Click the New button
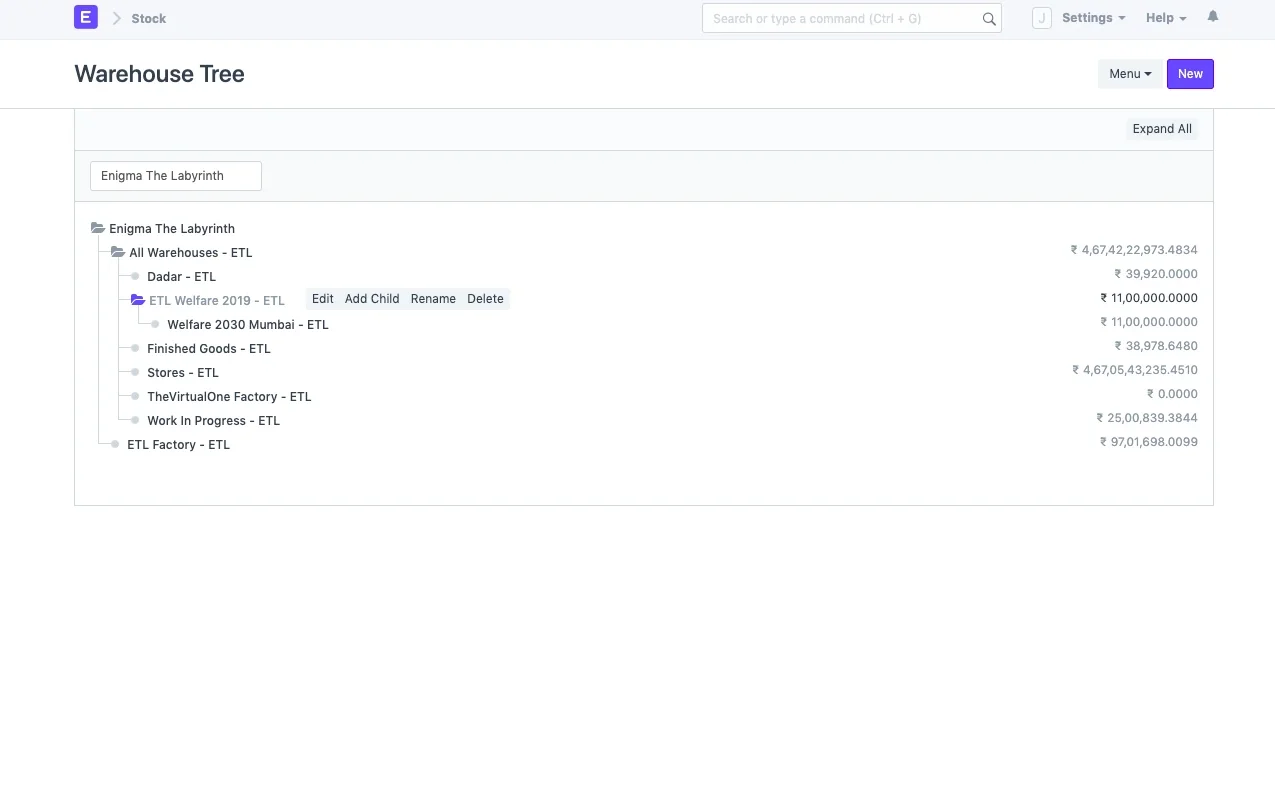The width and height of the screenshot is (1275, 793). click(x=1190, y=74)
